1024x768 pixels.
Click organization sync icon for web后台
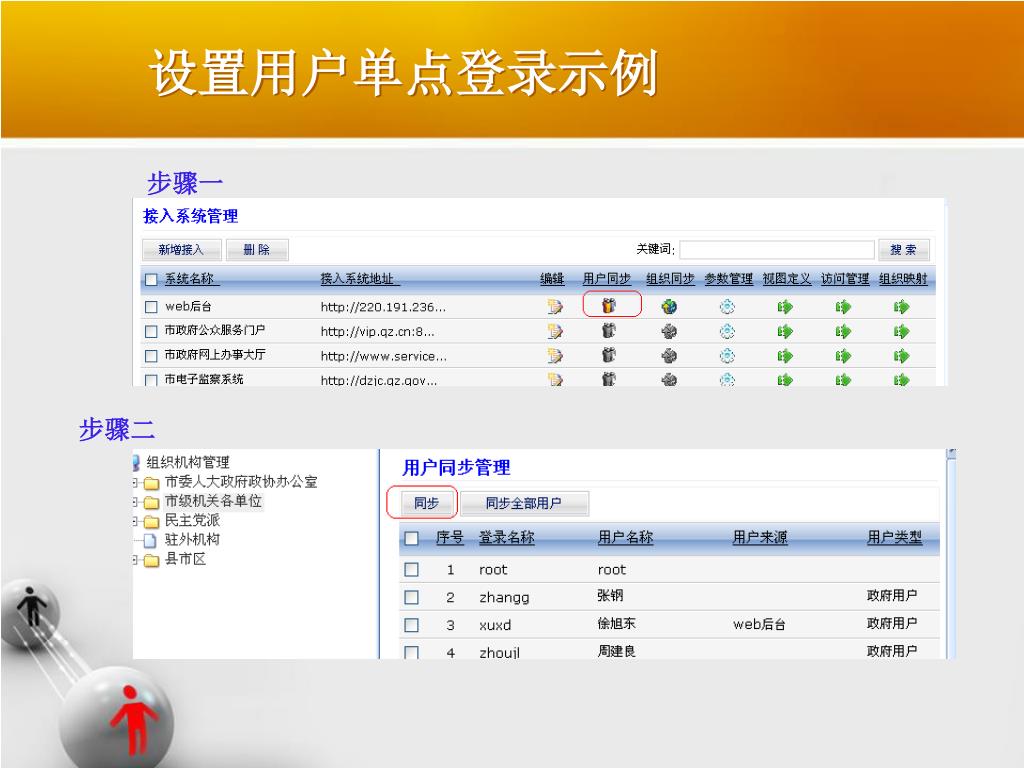pyautogui.click(x=669, y=307)
